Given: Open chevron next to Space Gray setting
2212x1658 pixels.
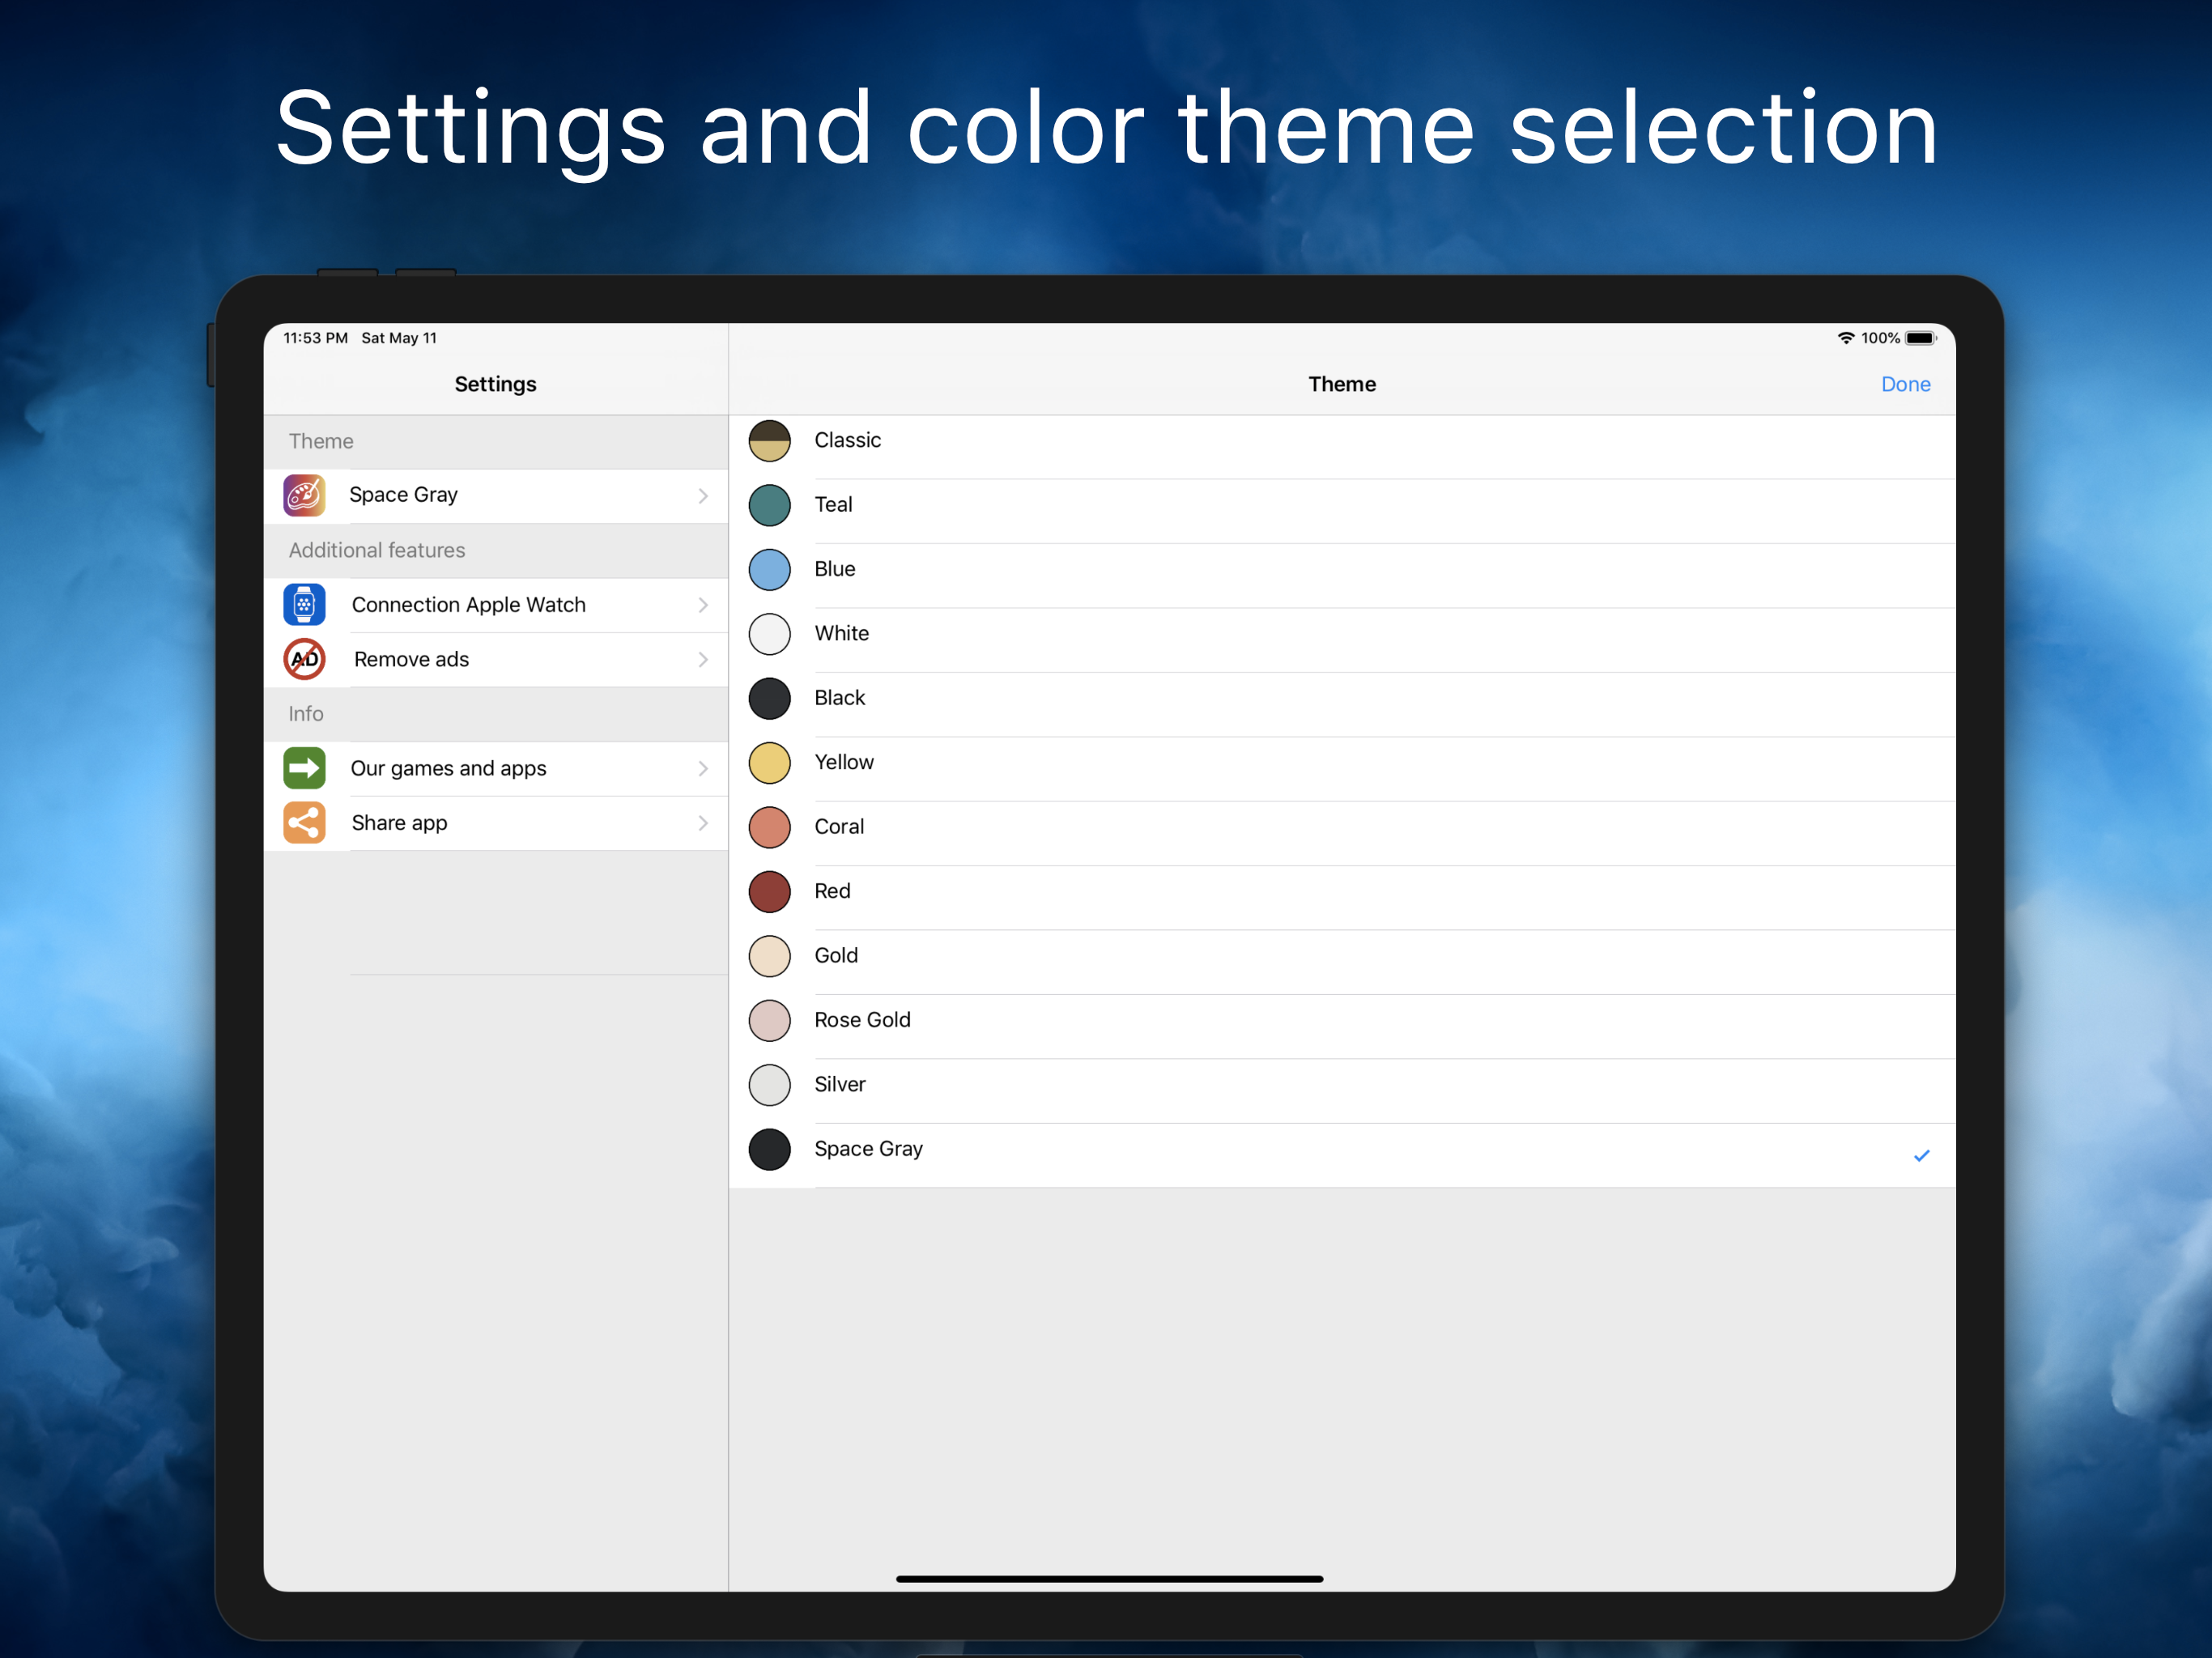Looking at the screenshot, I should [x=703, y=496].
